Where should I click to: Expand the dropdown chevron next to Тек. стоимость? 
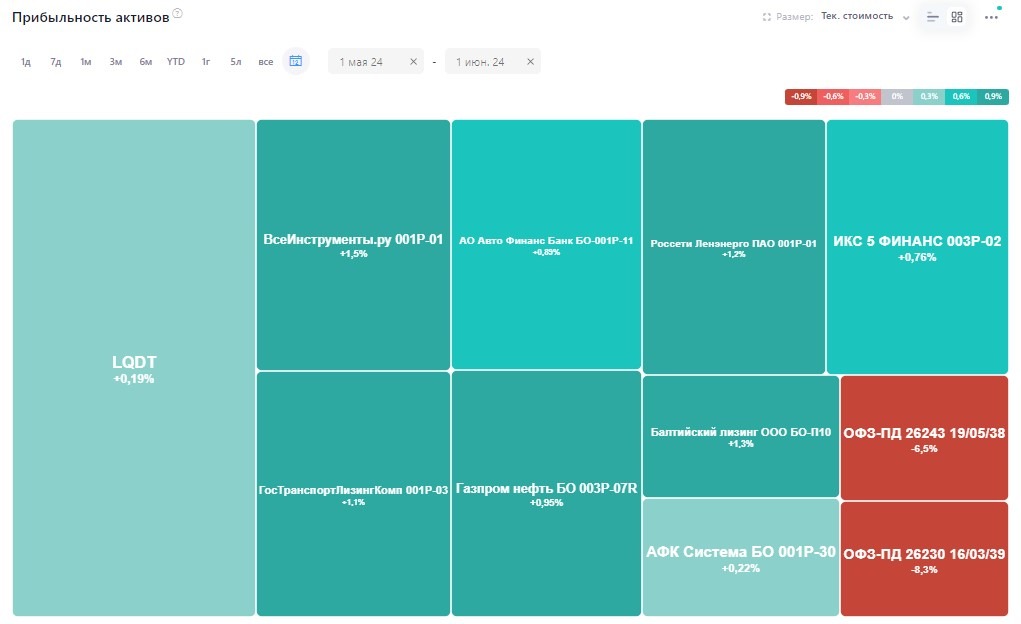(906, 18)
